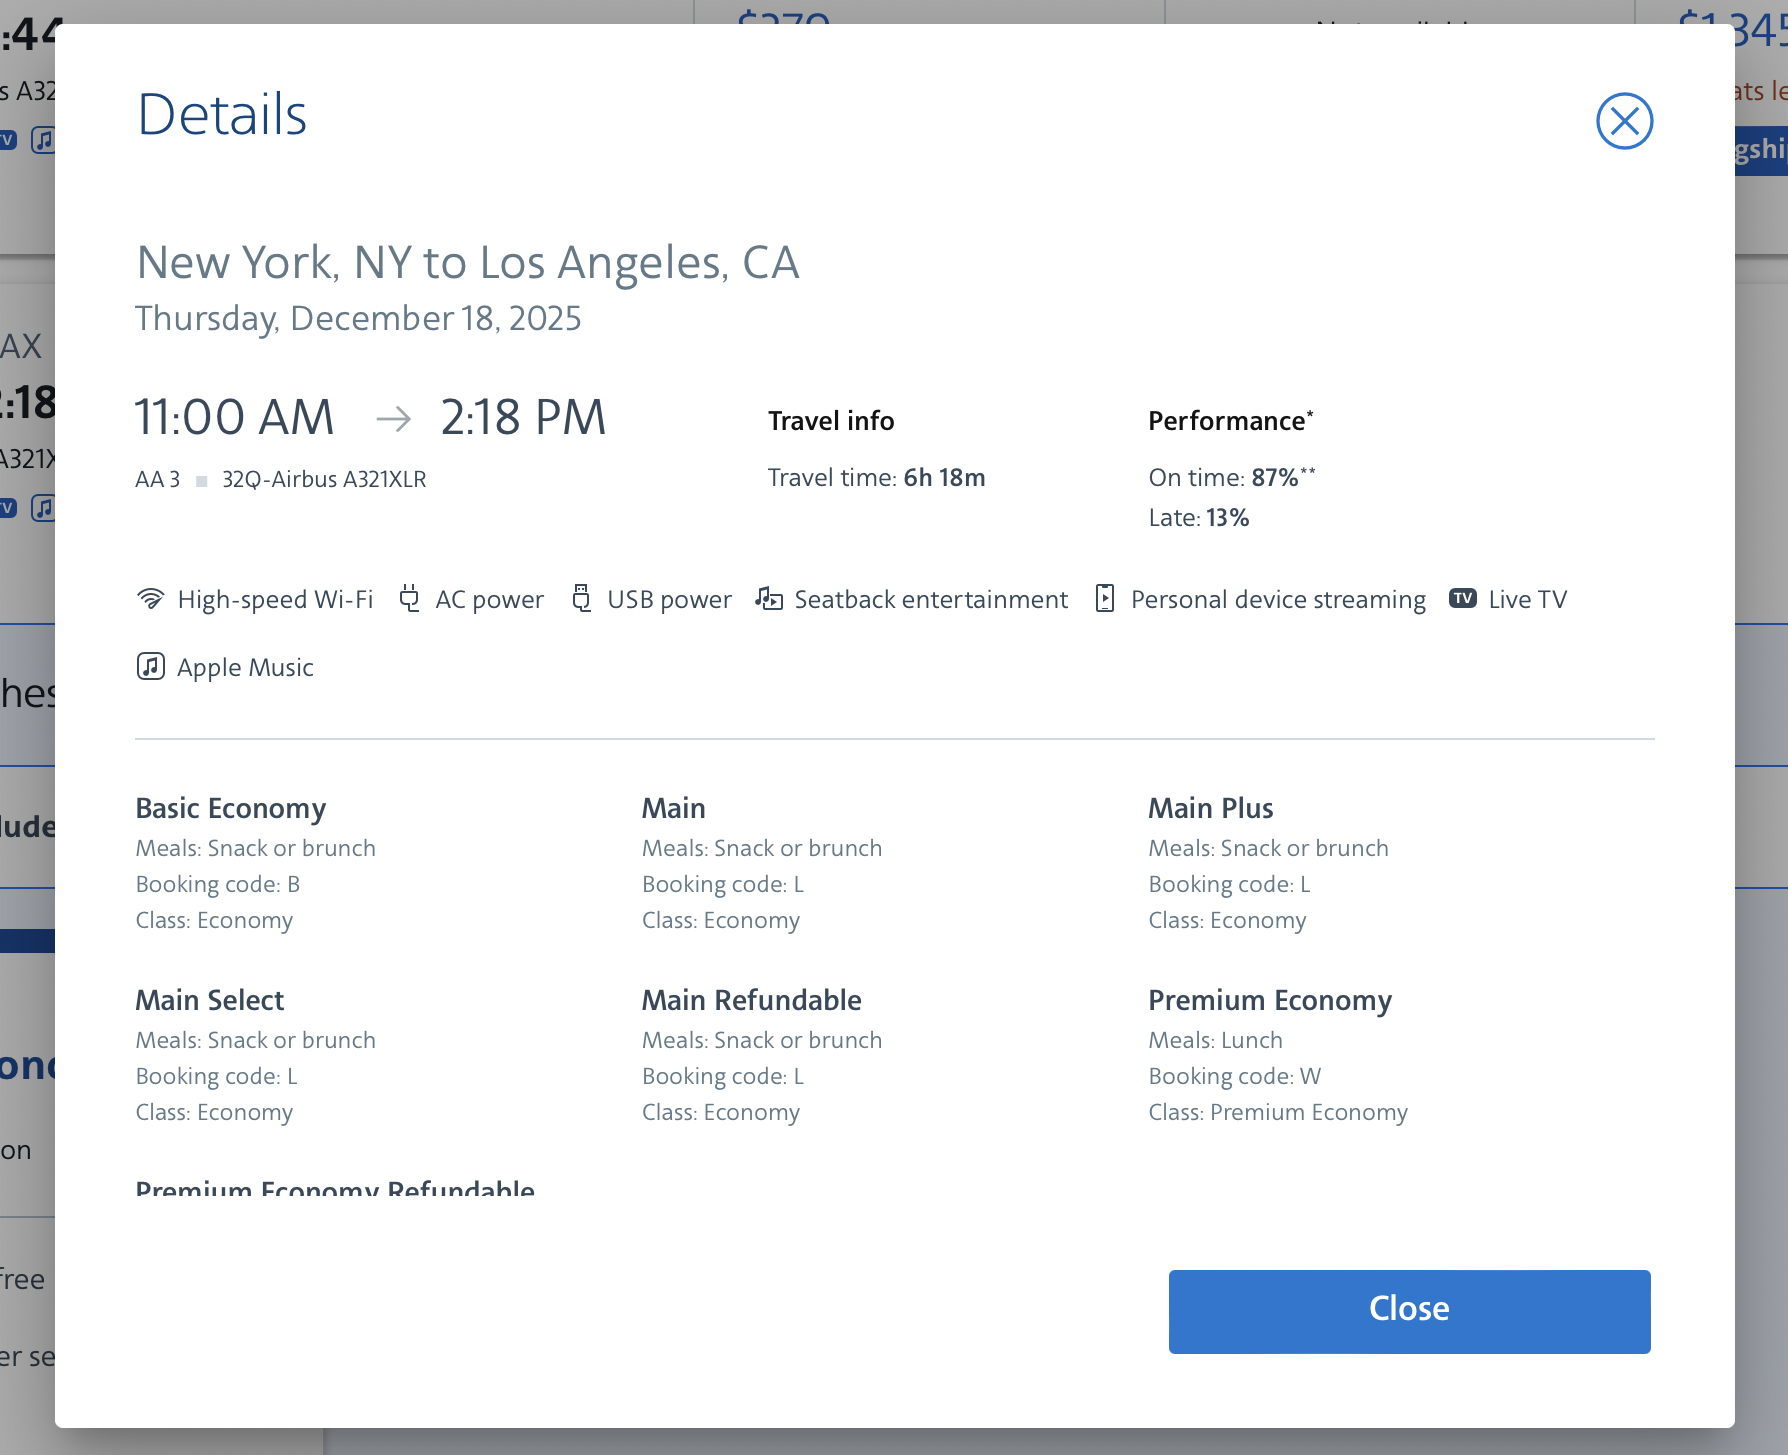Click the Personal device streaming icon
Image resolution: width=1788 pixels, height=1455 pixels.
click(x=1105, y=599)
